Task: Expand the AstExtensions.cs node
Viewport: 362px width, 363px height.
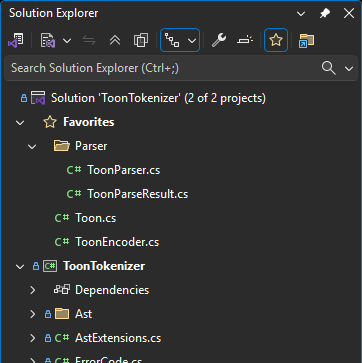Action: point(32,338)
